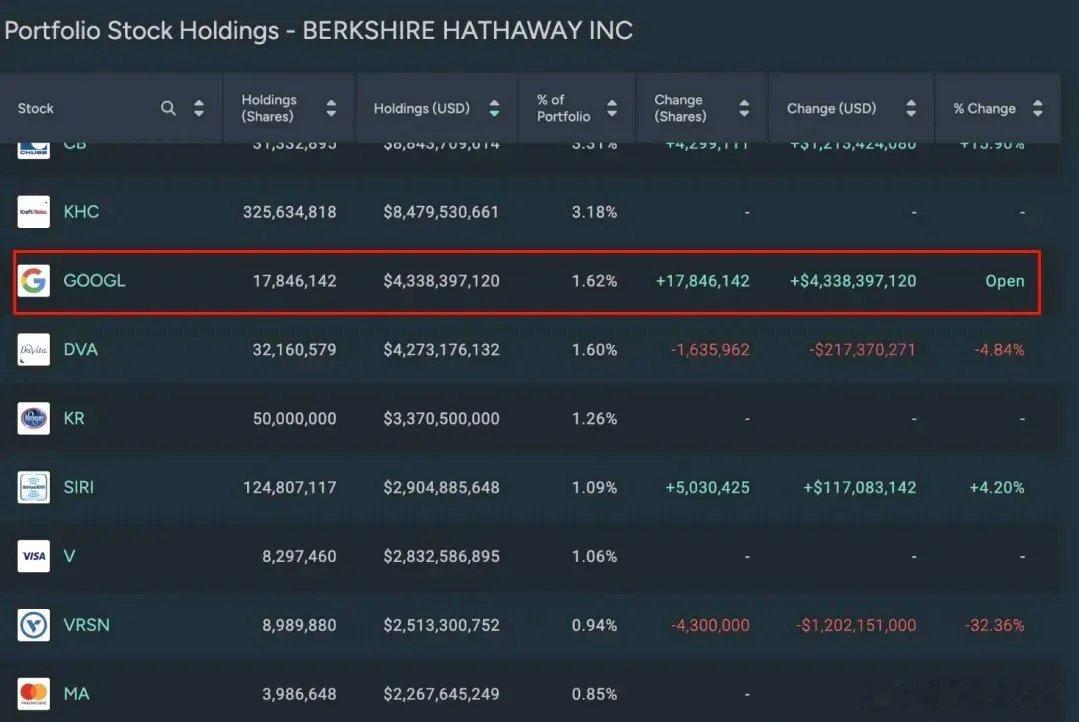Select DVA share change -1,635,962
Viewport: 1079px width, 722px height.
pyautogui.click(x=710, y=350)
